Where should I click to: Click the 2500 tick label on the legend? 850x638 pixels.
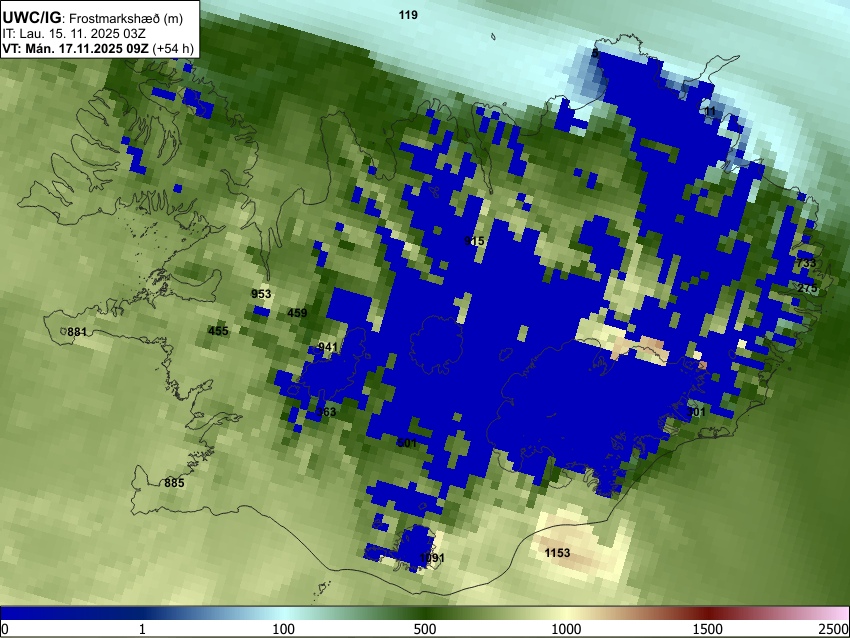pyautogui.click(x=834, y=629)
